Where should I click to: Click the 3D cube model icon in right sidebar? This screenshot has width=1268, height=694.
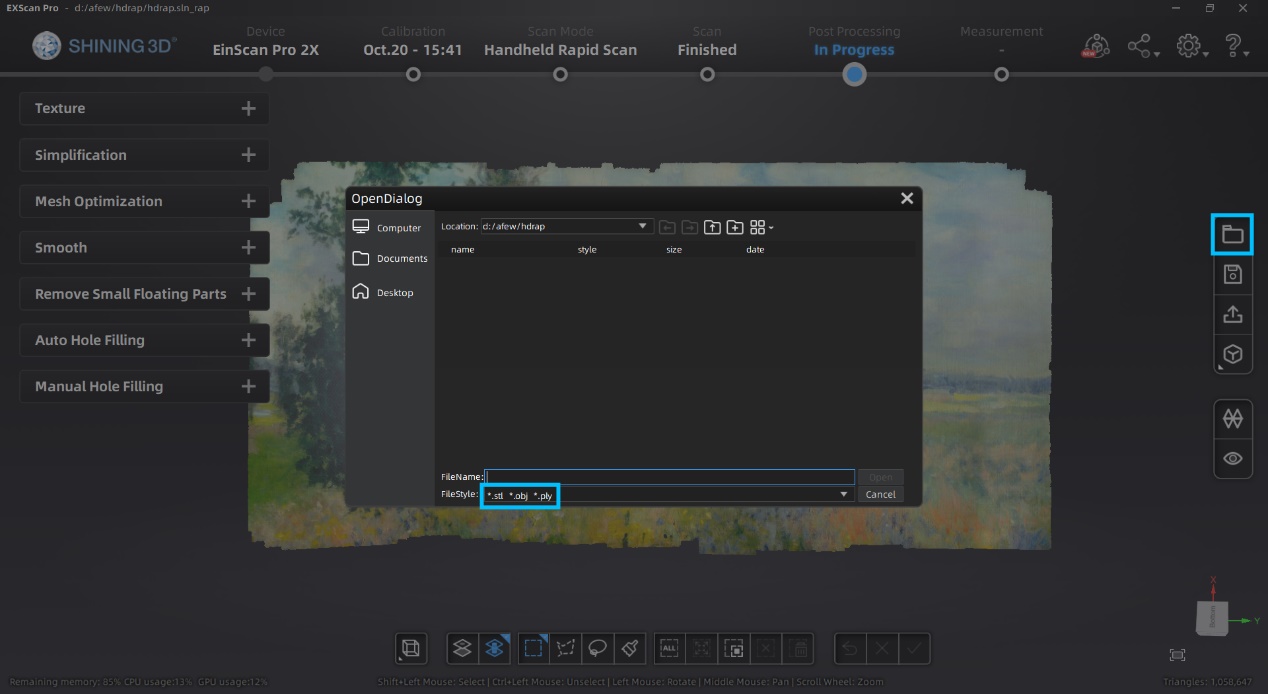[1232, 354]
